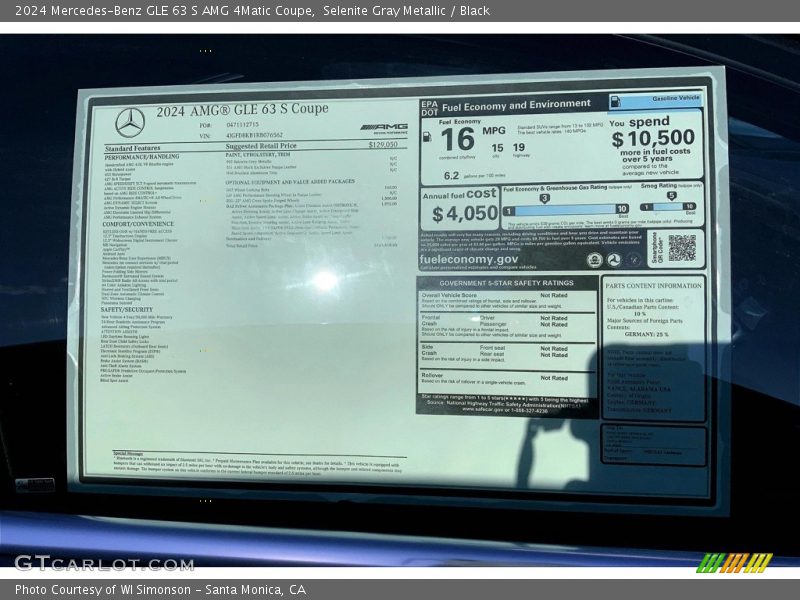Click the striped color logo at bottom right
The height and width of the screenshot is (600, 800).
click(x=734, y=562)
